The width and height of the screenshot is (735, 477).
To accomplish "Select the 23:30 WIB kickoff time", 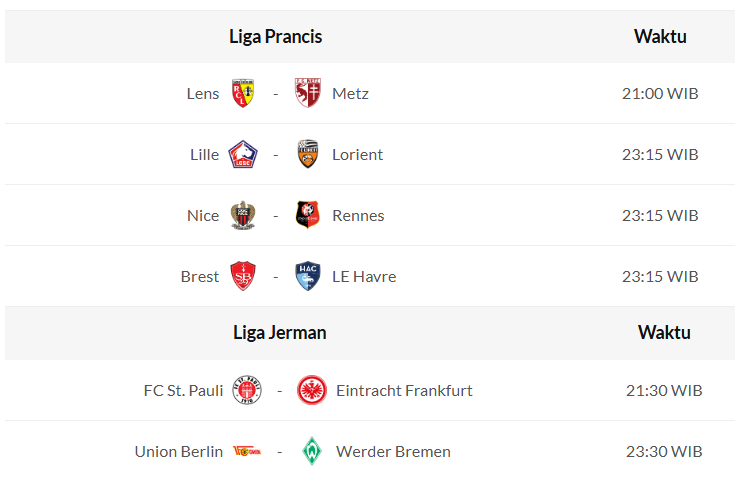I will (664, 451).
